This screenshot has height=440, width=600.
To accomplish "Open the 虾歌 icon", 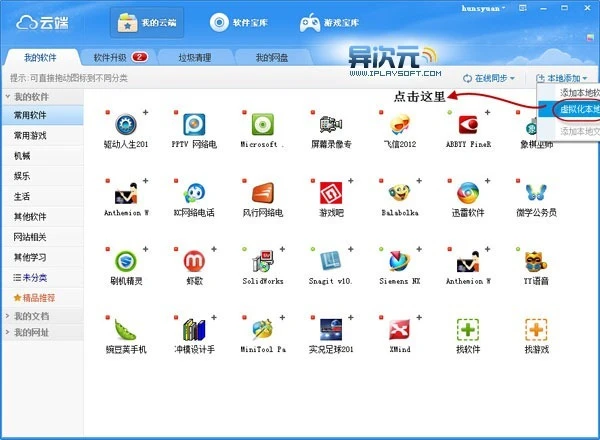I will (194, 261).
